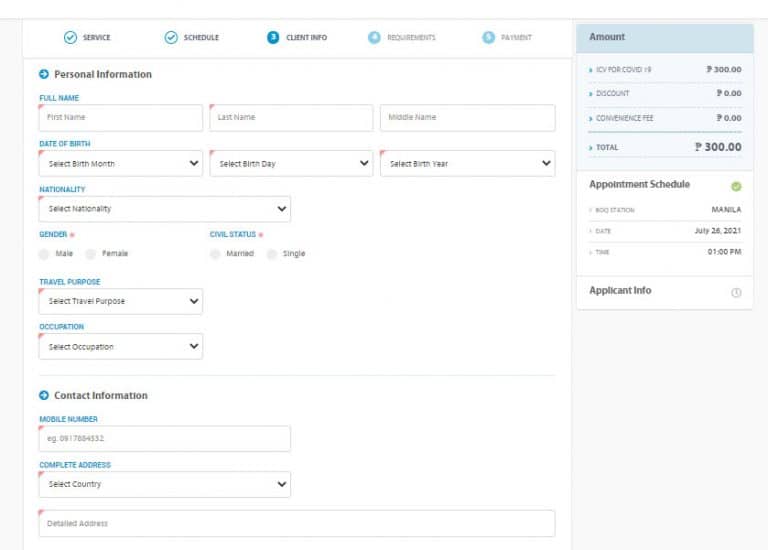768x550 pixels.
Task: Click the Payment step circle icon
Action: click(489, 38)
